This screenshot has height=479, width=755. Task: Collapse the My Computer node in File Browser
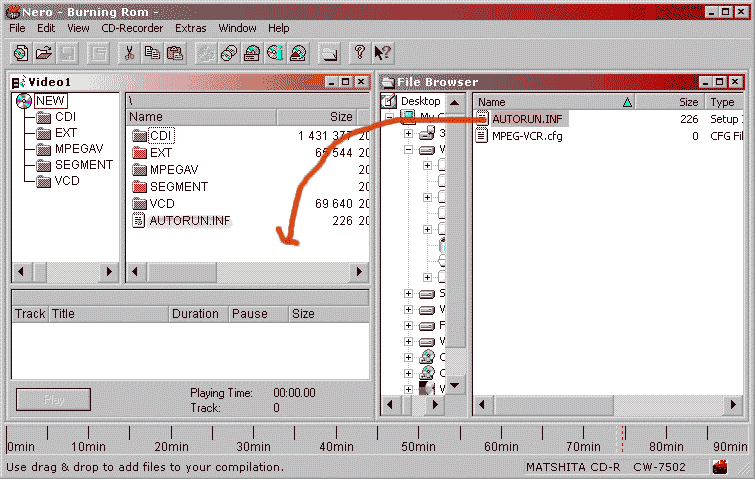coord(389,117)
